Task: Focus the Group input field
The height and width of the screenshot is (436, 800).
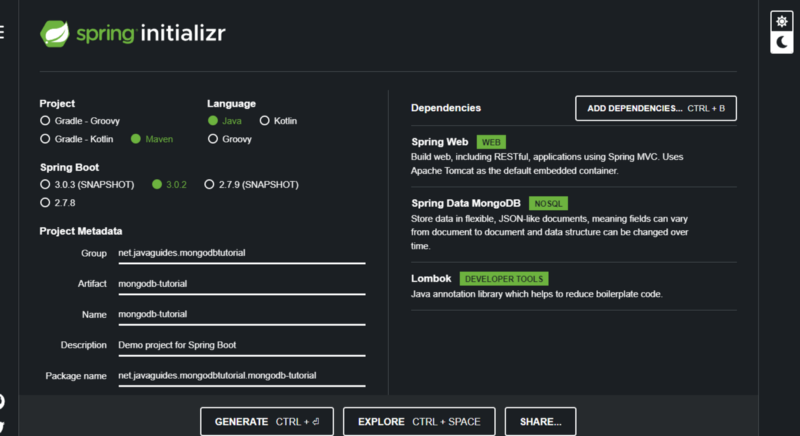Action: (242, 253)
